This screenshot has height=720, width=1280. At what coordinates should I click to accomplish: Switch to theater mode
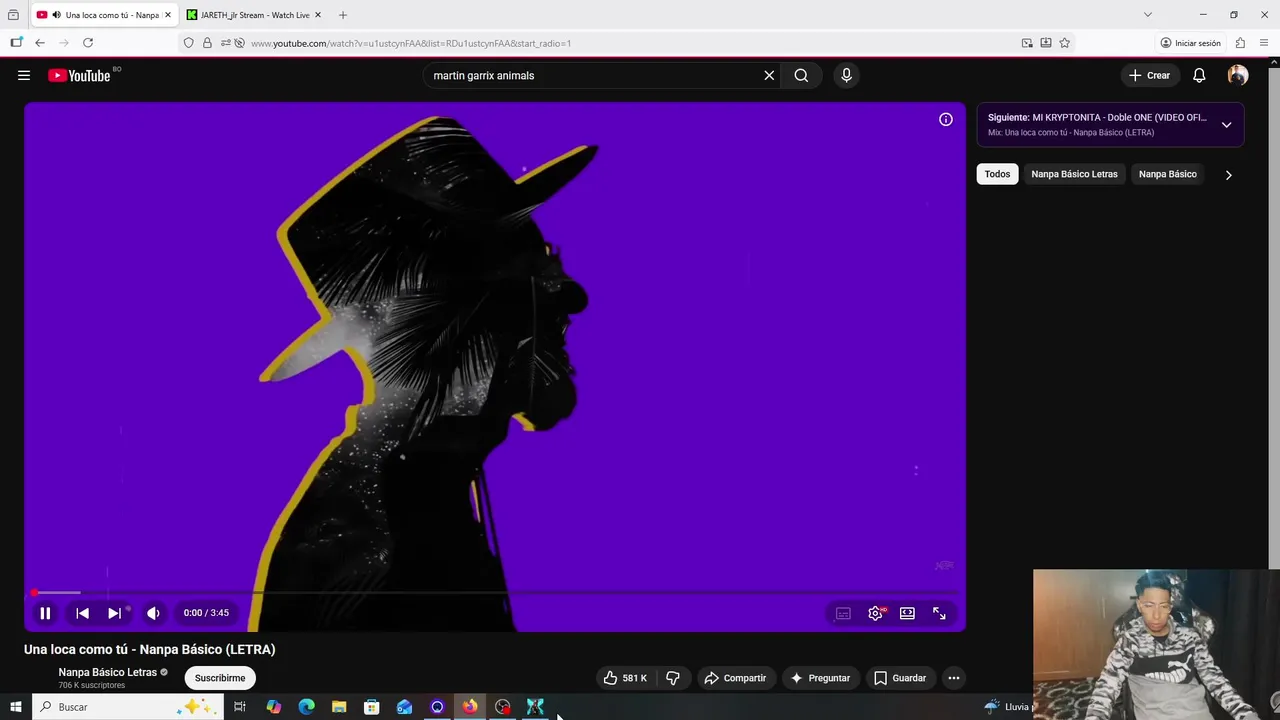point(907,613)
